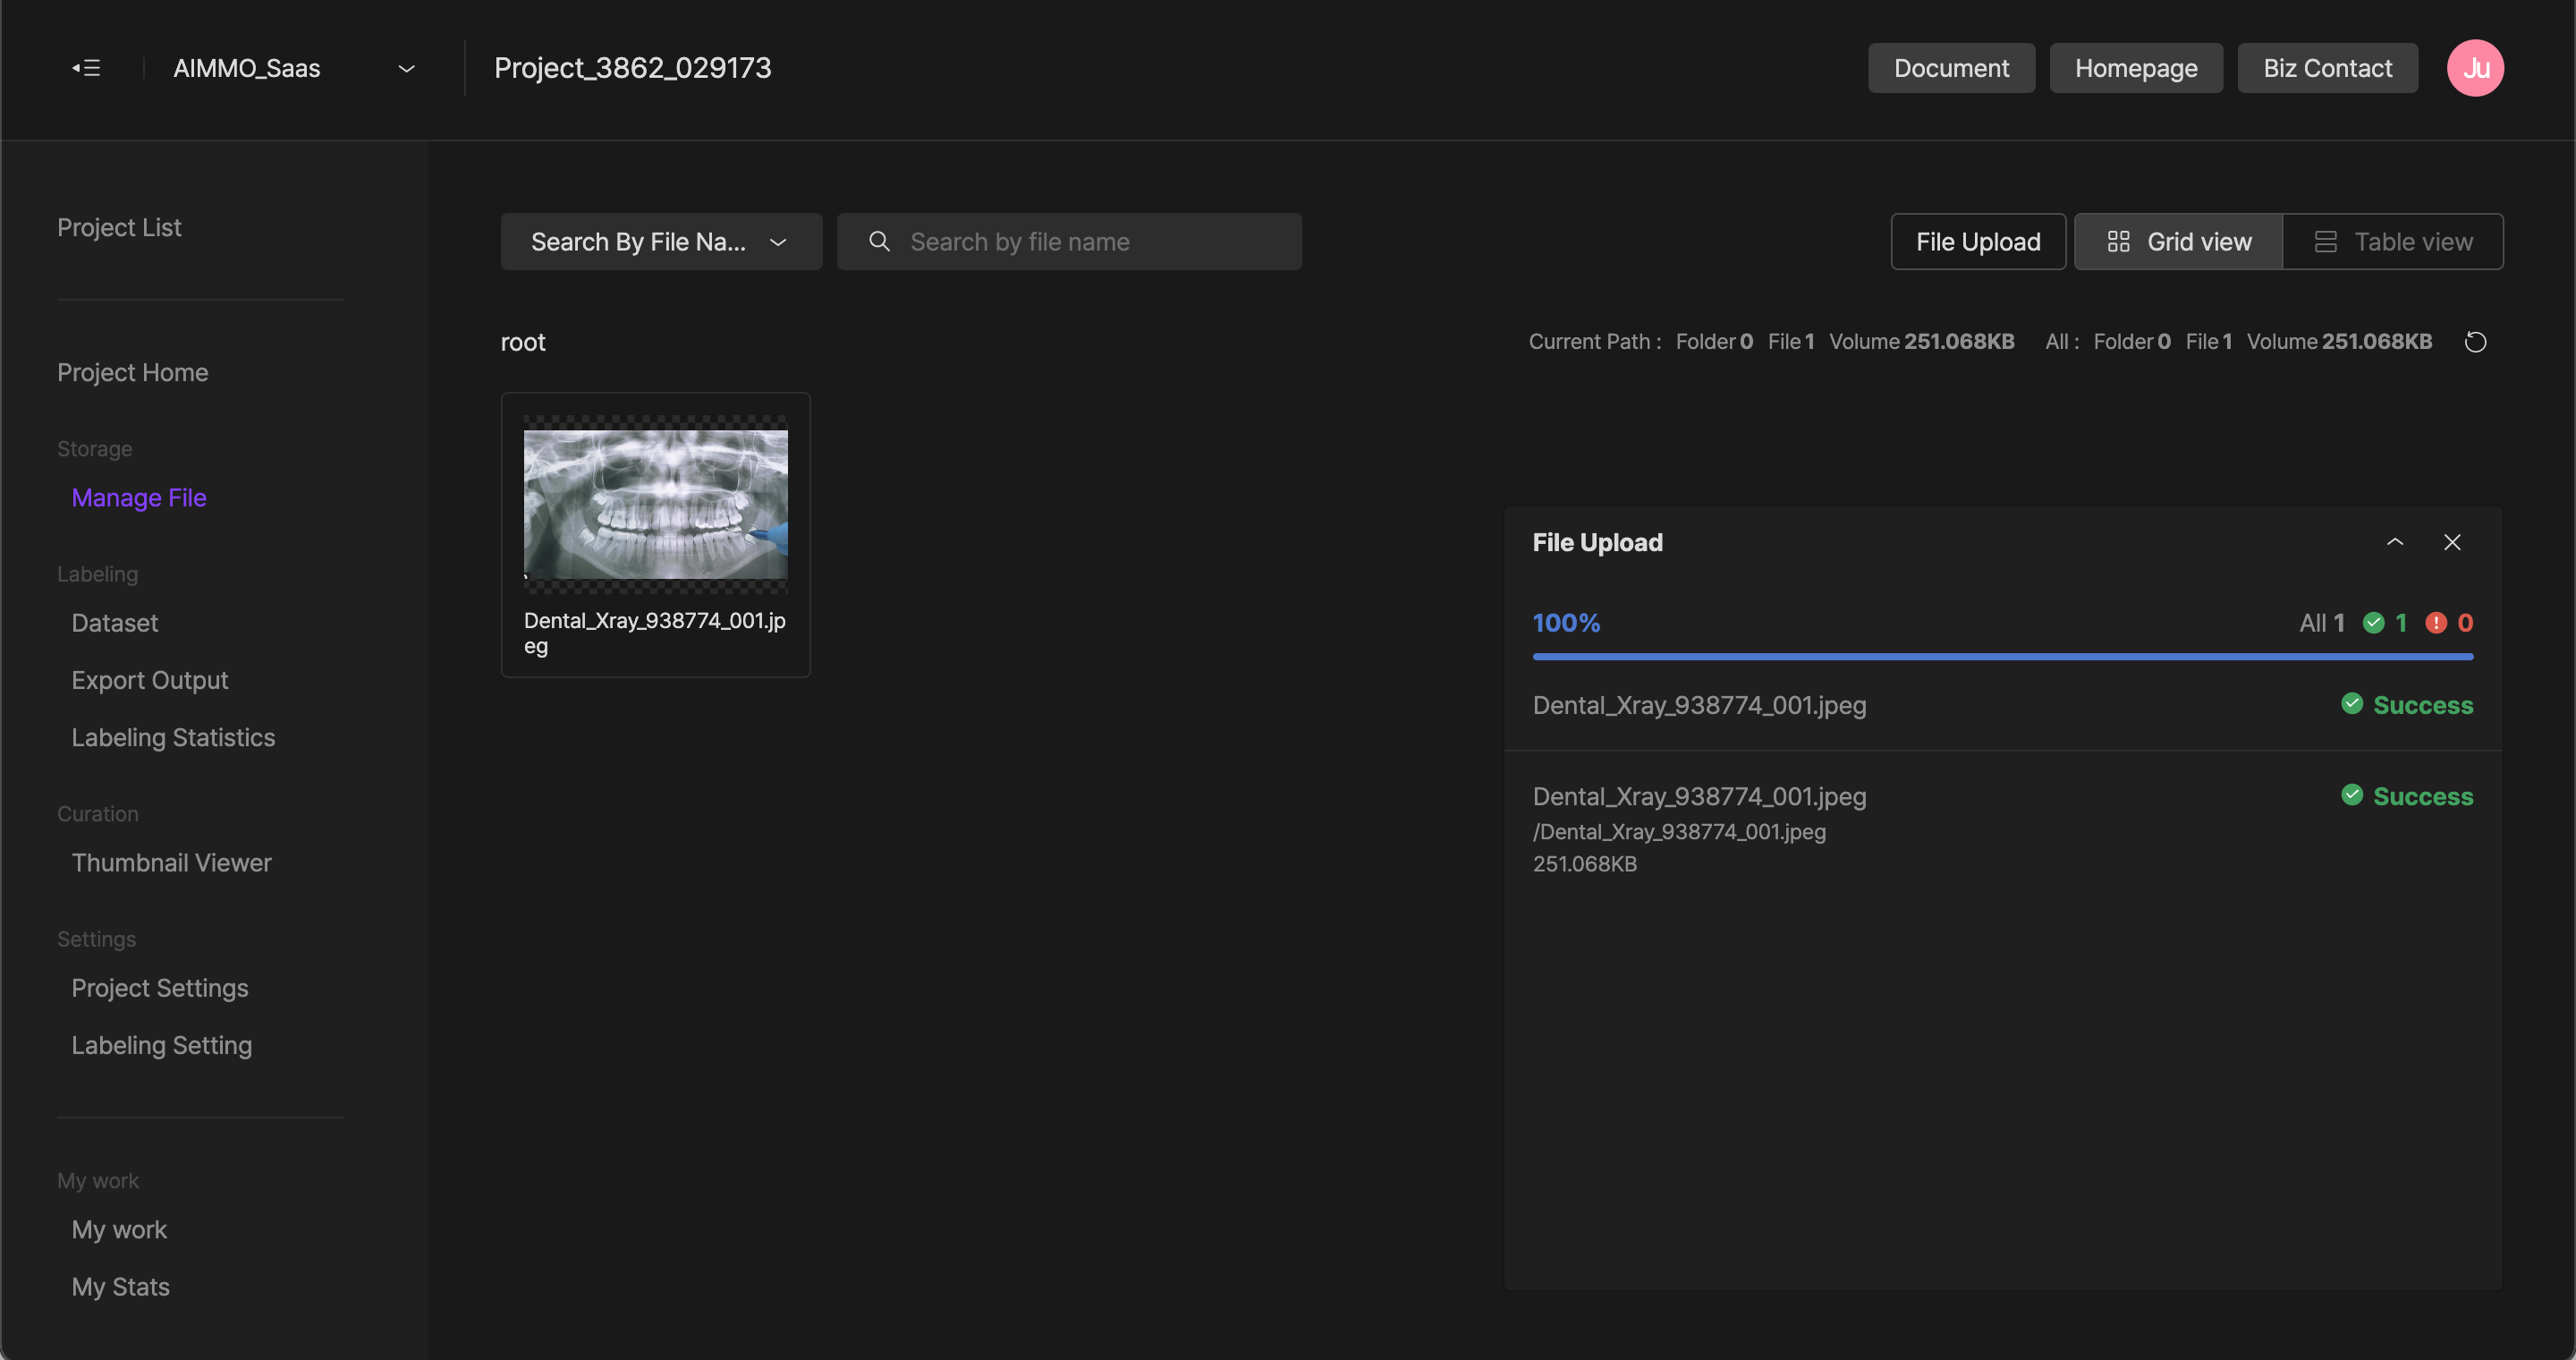Screen dimensions: 2576x1360
Task: Switch to Table view
Action: 2393,241
